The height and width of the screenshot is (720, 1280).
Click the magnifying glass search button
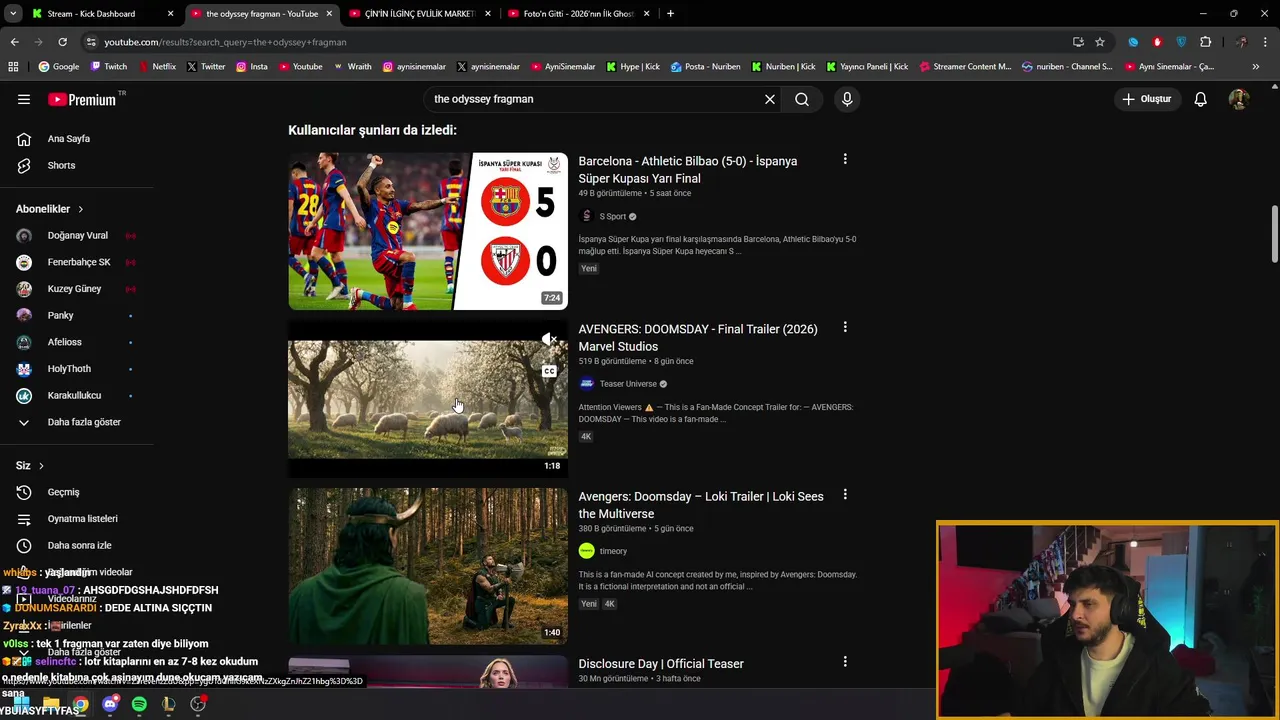(x=802, y=99)
